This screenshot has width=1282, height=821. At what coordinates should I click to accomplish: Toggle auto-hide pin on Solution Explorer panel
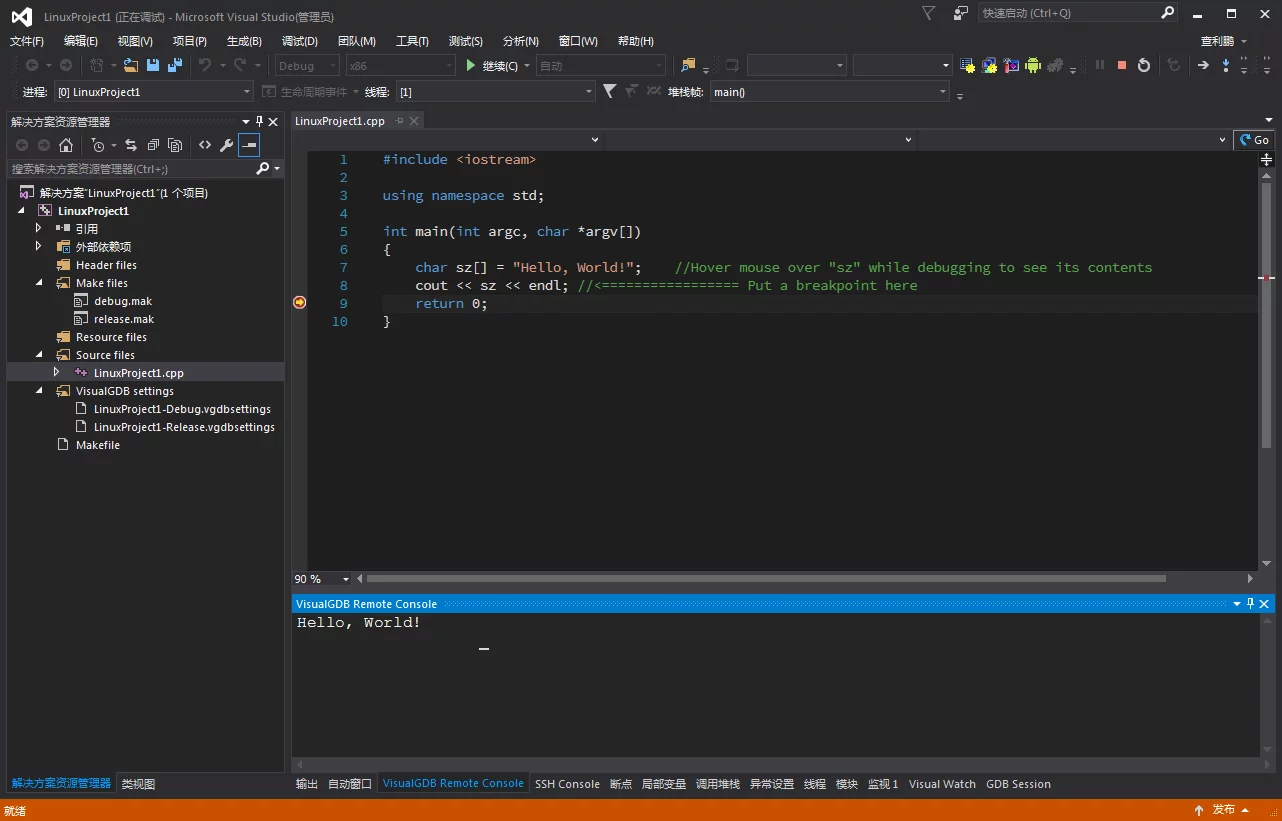(259, 122)
